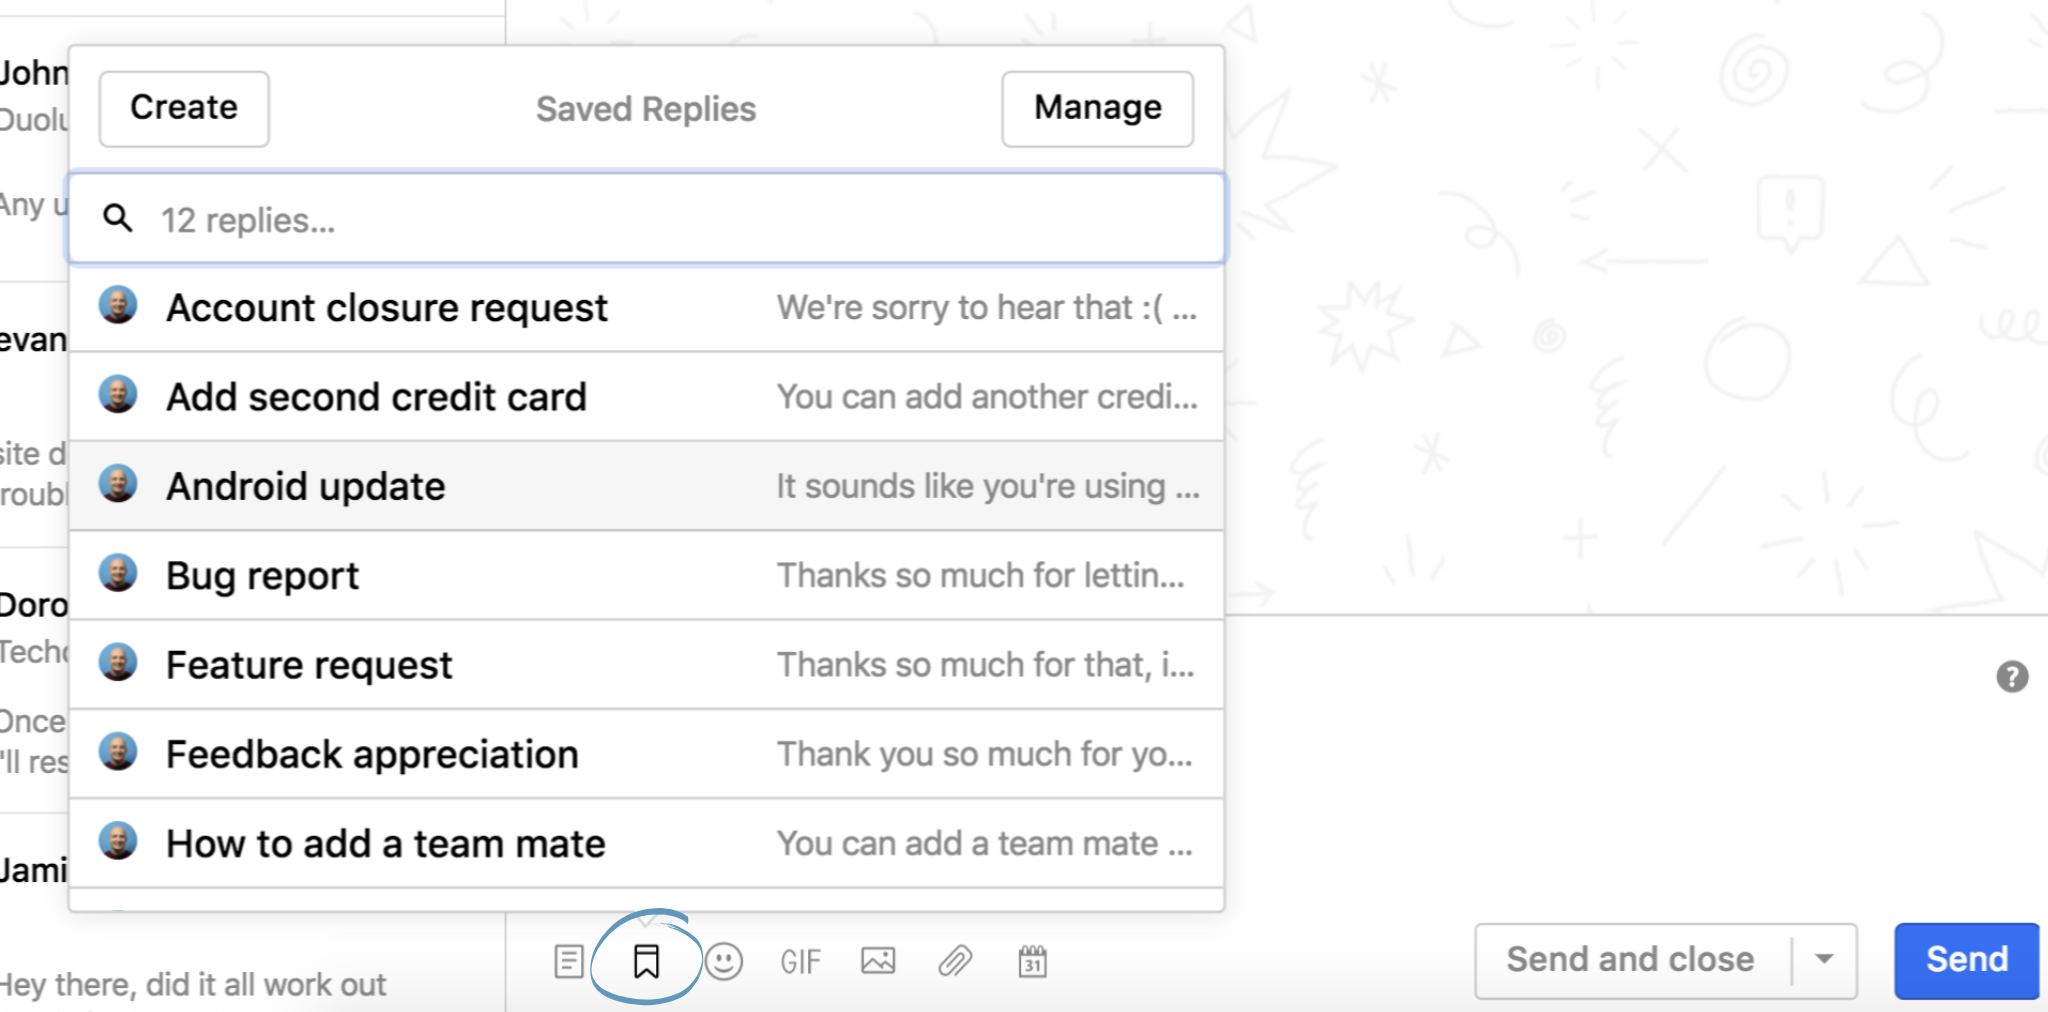Attach a file with paperclip icon
The width and height of the screenshot is (2048, 1012).
point(955,961)
